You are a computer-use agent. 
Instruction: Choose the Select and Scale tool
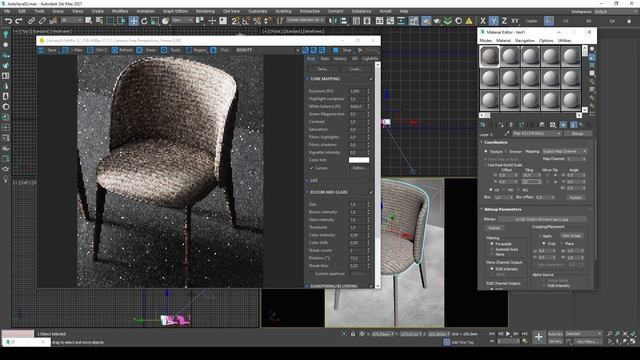[155, 21]
